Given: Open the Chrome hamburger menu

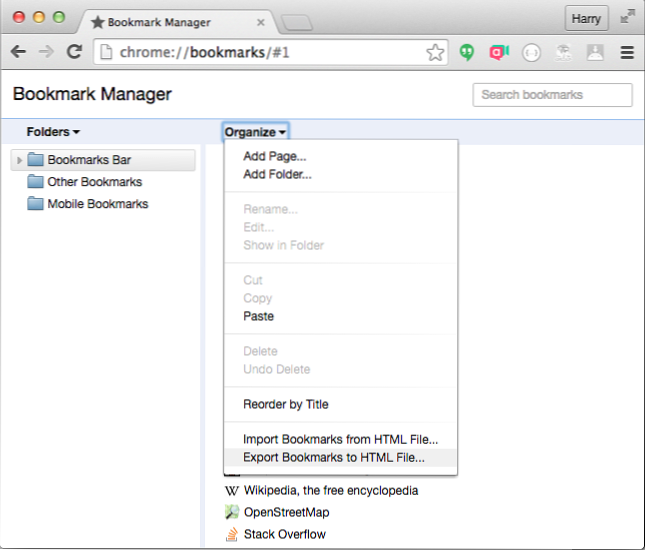Looking at the screenshot, I should click(x=627, y=53).
